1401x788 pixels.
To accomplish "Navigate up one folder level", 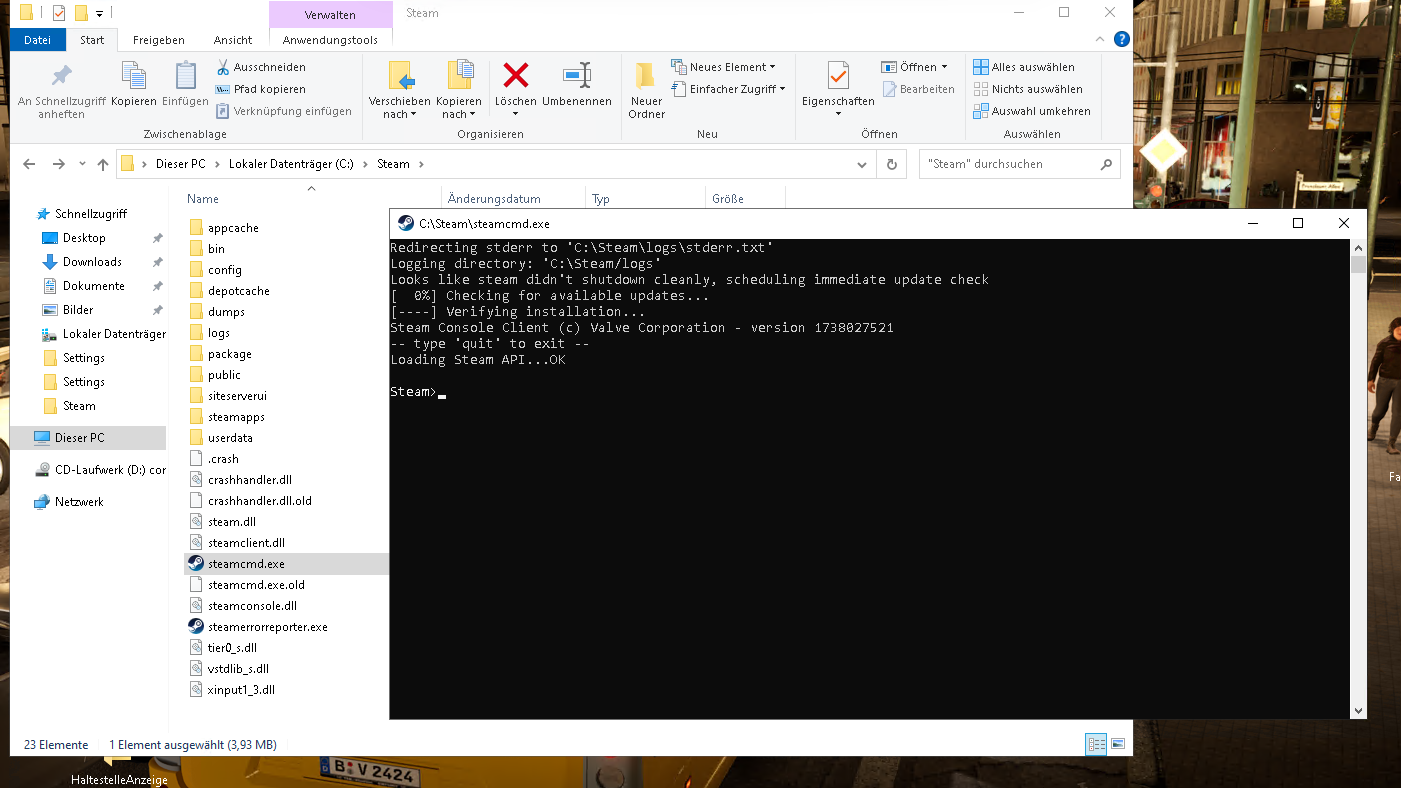I will coord(103,164).
